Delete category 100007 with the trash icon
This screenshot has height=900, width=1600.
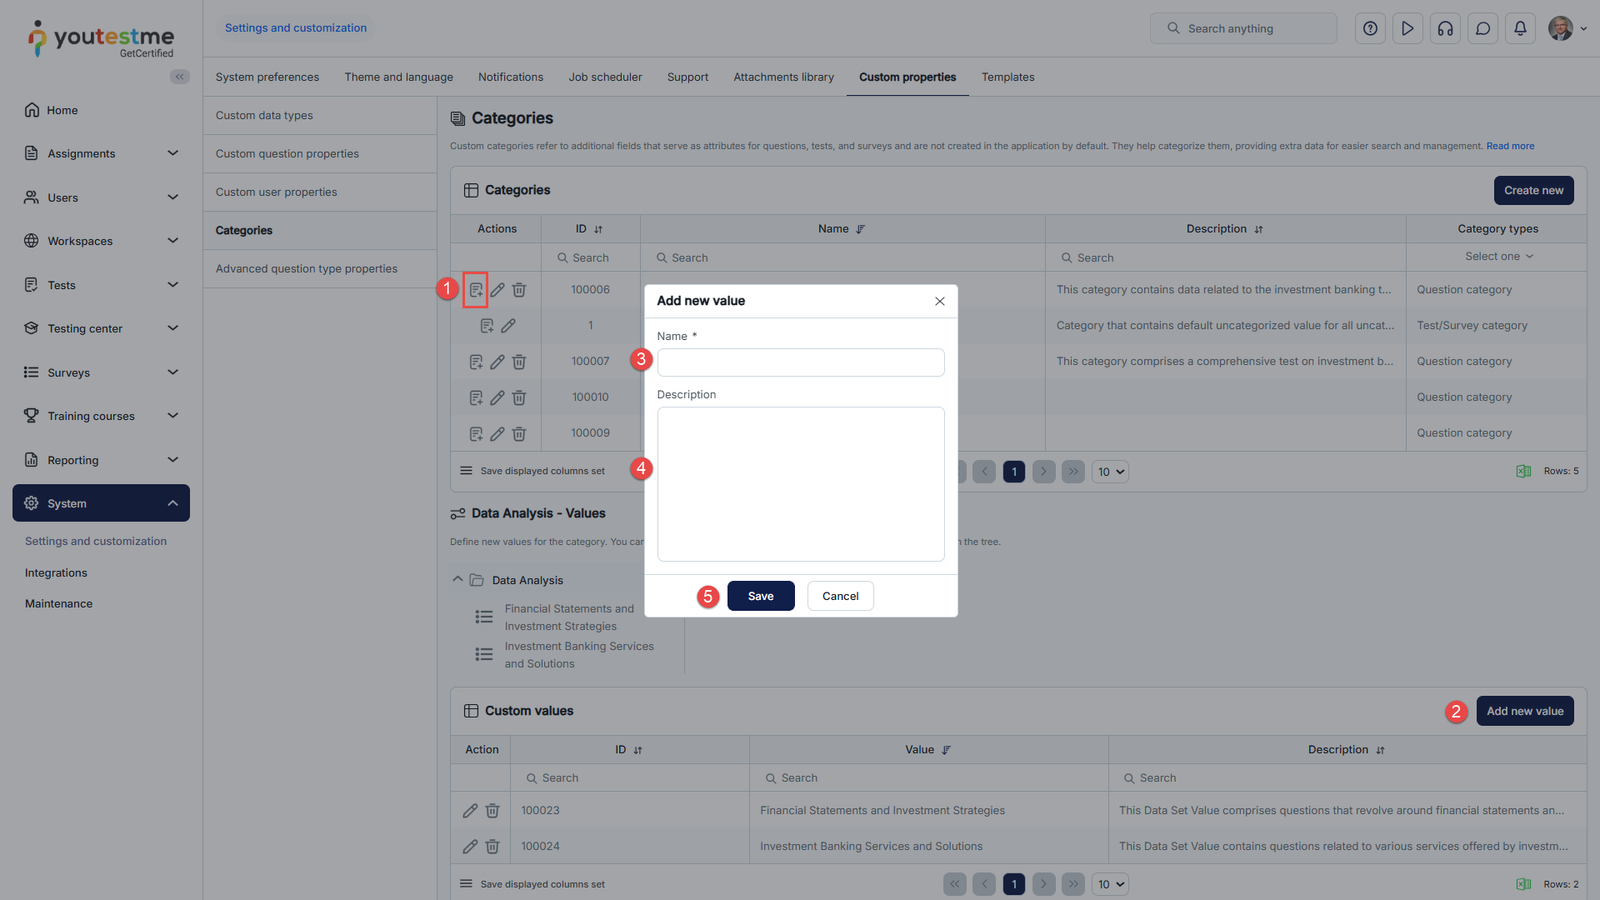pos(519,362)
